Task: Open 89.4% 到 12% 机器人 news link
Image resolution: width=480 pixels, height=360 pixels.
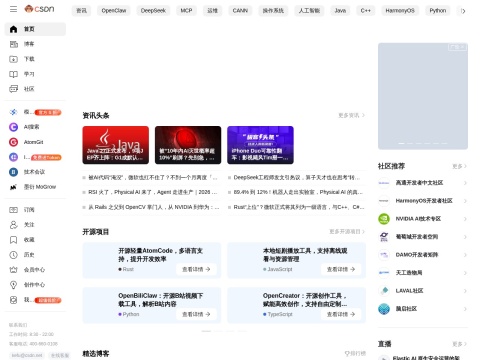Action: (x=298, y=192)
